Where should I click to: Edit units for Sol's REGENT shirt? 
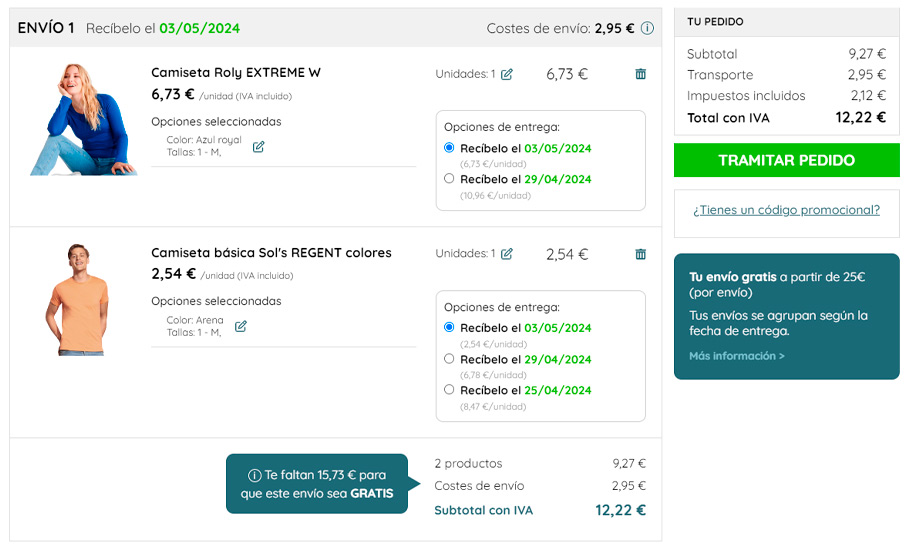point(507,254)
